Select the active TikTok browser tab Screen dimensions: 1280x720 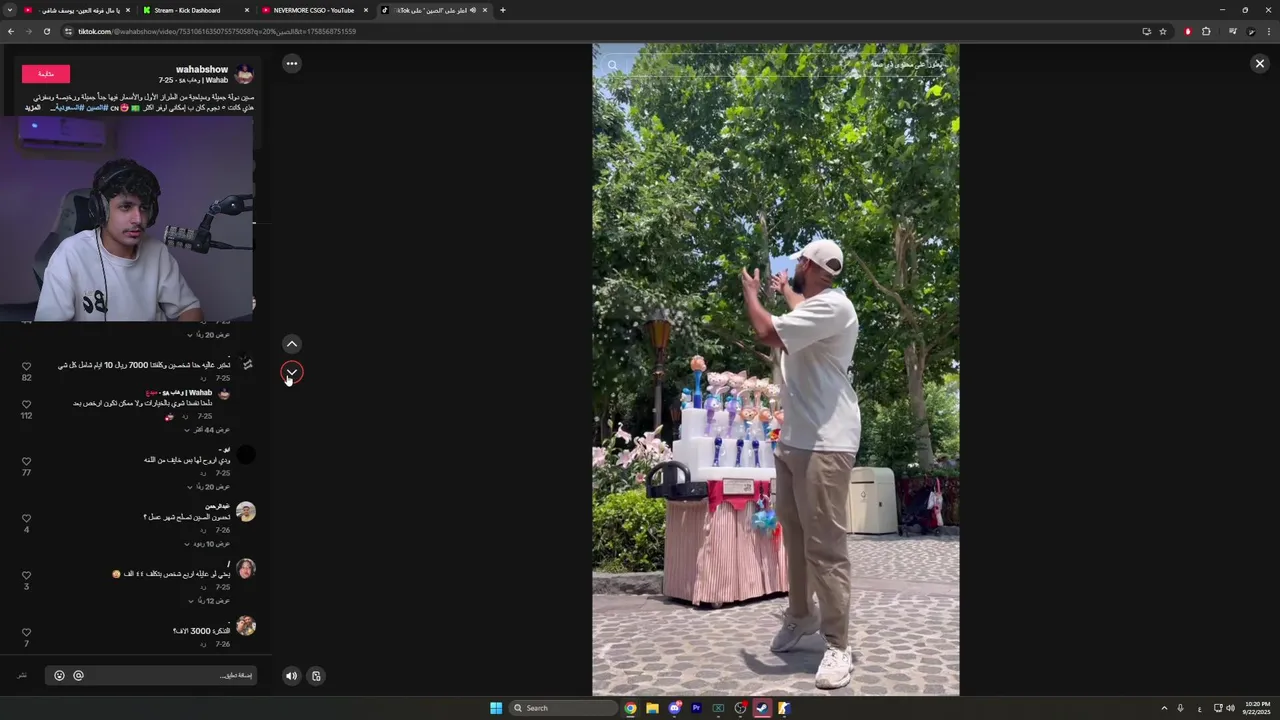(x=434, y=10)
